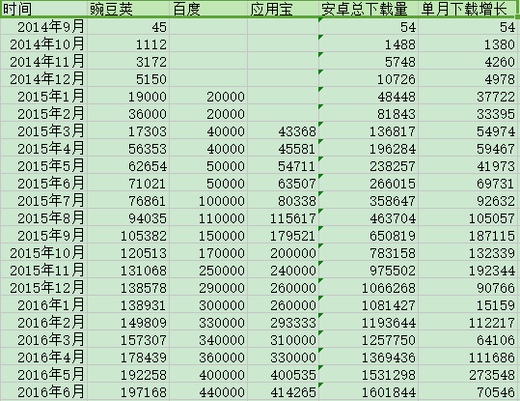The height and width of the screenshot is (401, 520).
Task: Click the 2015年3月 row label
Action: [x=44, y=131]
